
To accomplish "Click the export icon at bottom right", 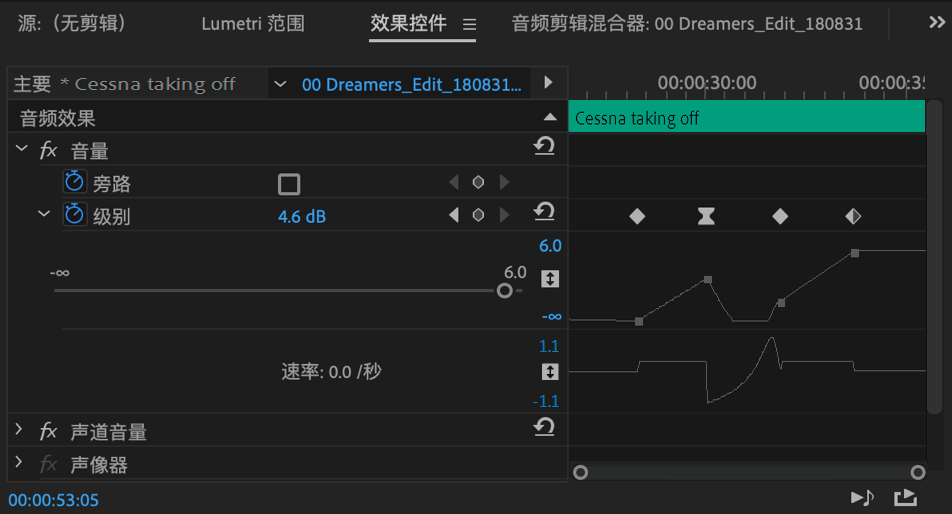I will [x=905, y=498].
